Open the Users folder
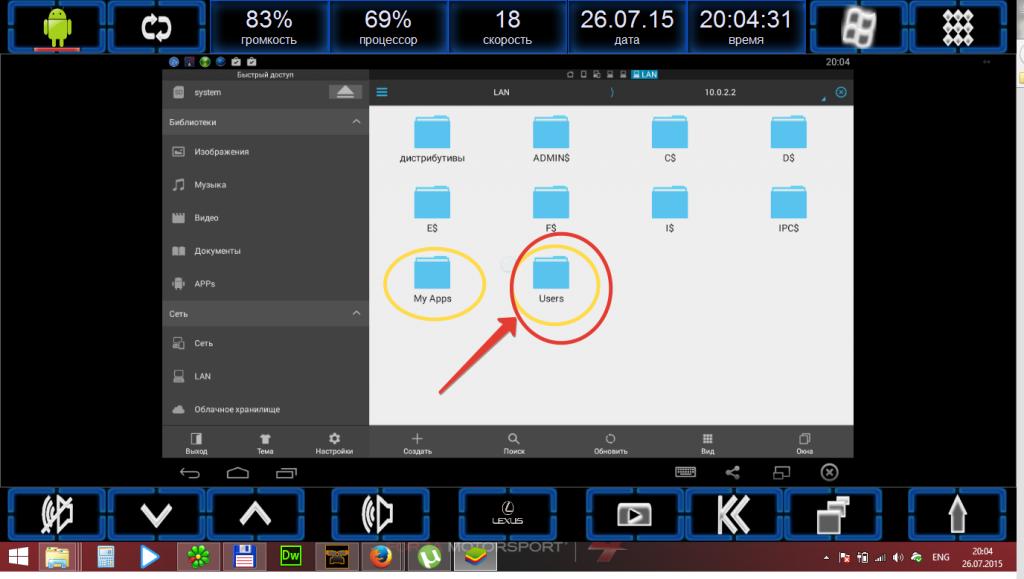Viewport: 1024px width, 579px height. (550, 273)
